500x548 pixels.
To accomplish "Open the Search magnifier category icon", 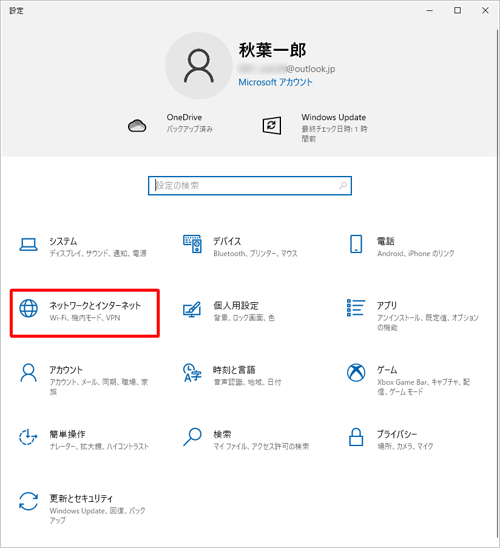I will pos(192,437).
